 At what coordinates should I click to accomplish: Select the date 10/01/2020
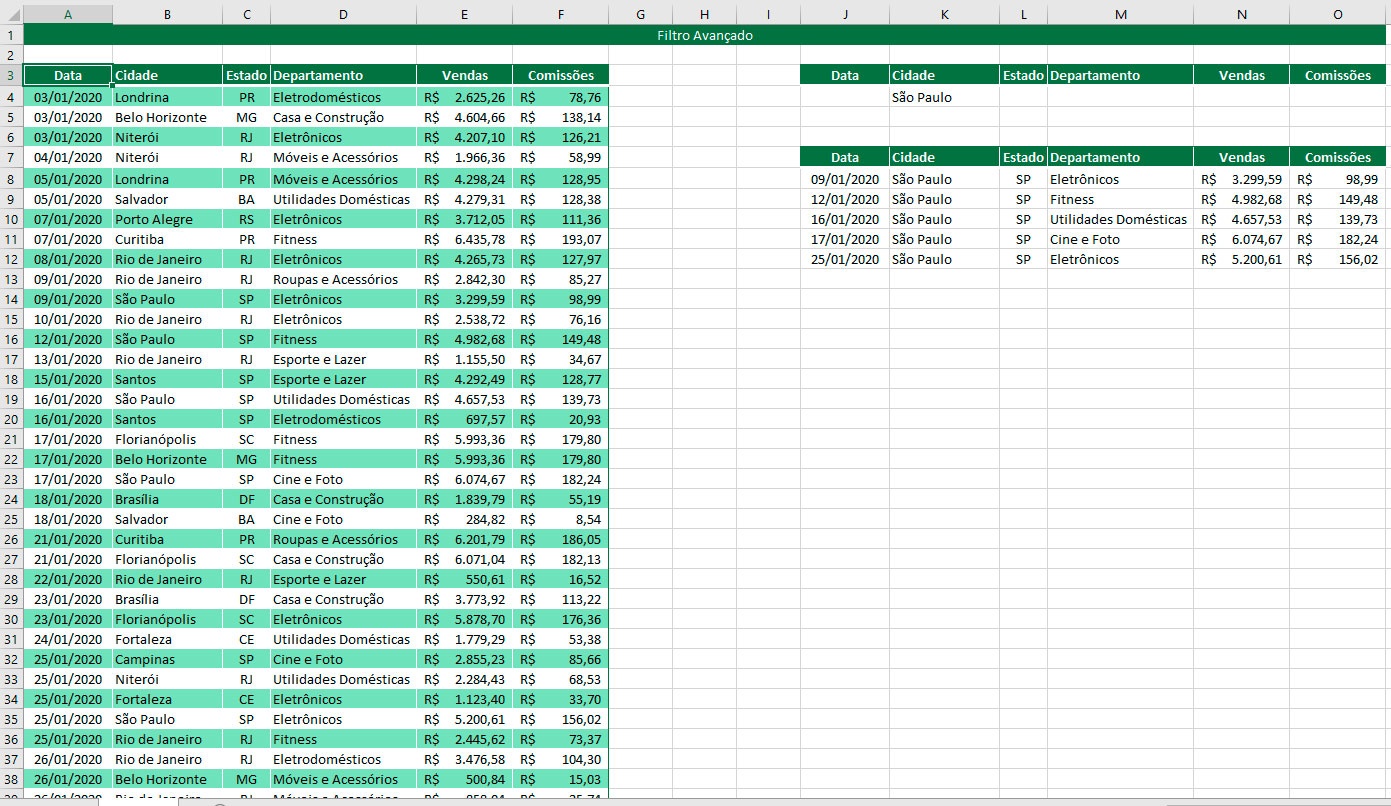(68, 319)
